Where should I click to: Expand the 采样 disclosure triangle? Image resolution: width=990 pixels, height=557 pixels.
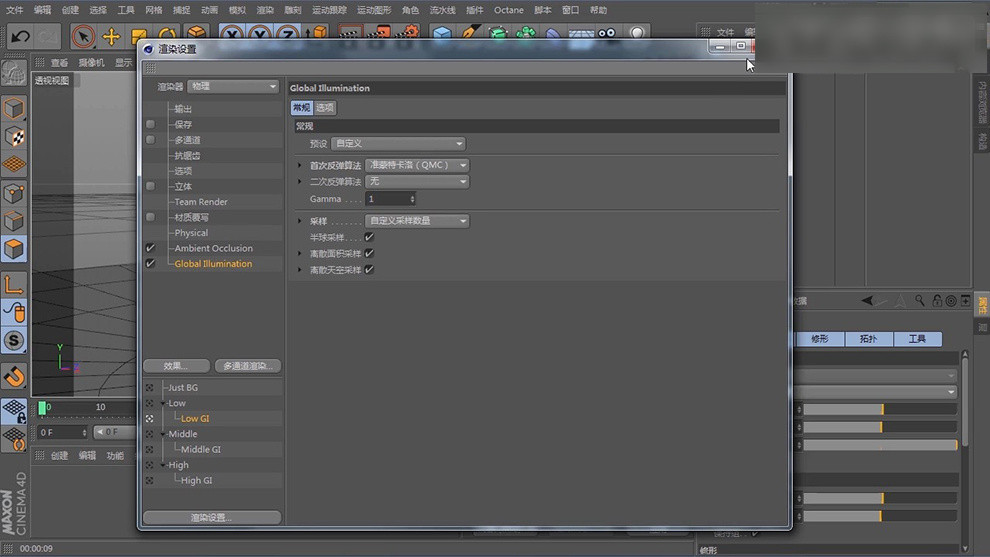click(299, 221)
